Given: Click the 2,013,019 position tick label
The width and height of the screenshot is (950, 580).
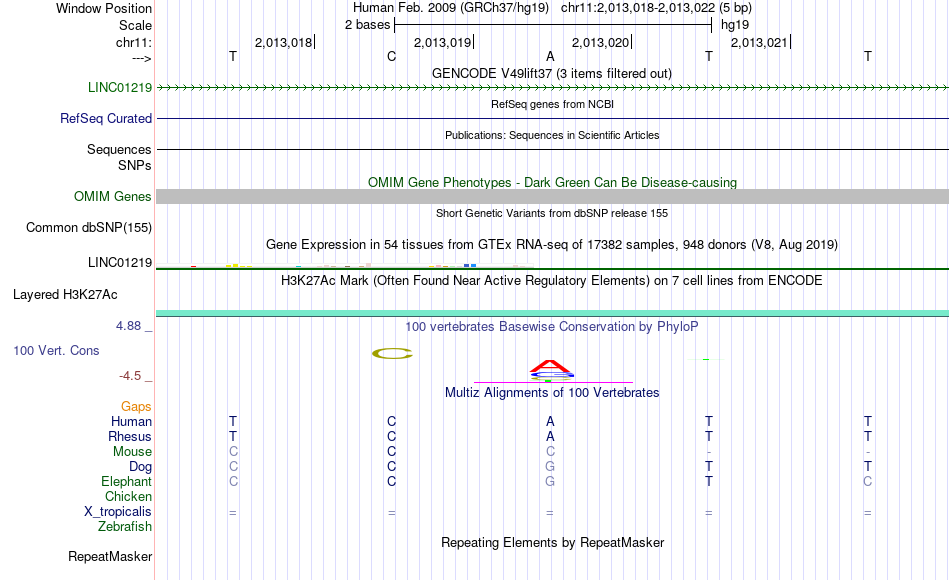Looking at the screenshot, I should 442,42.
